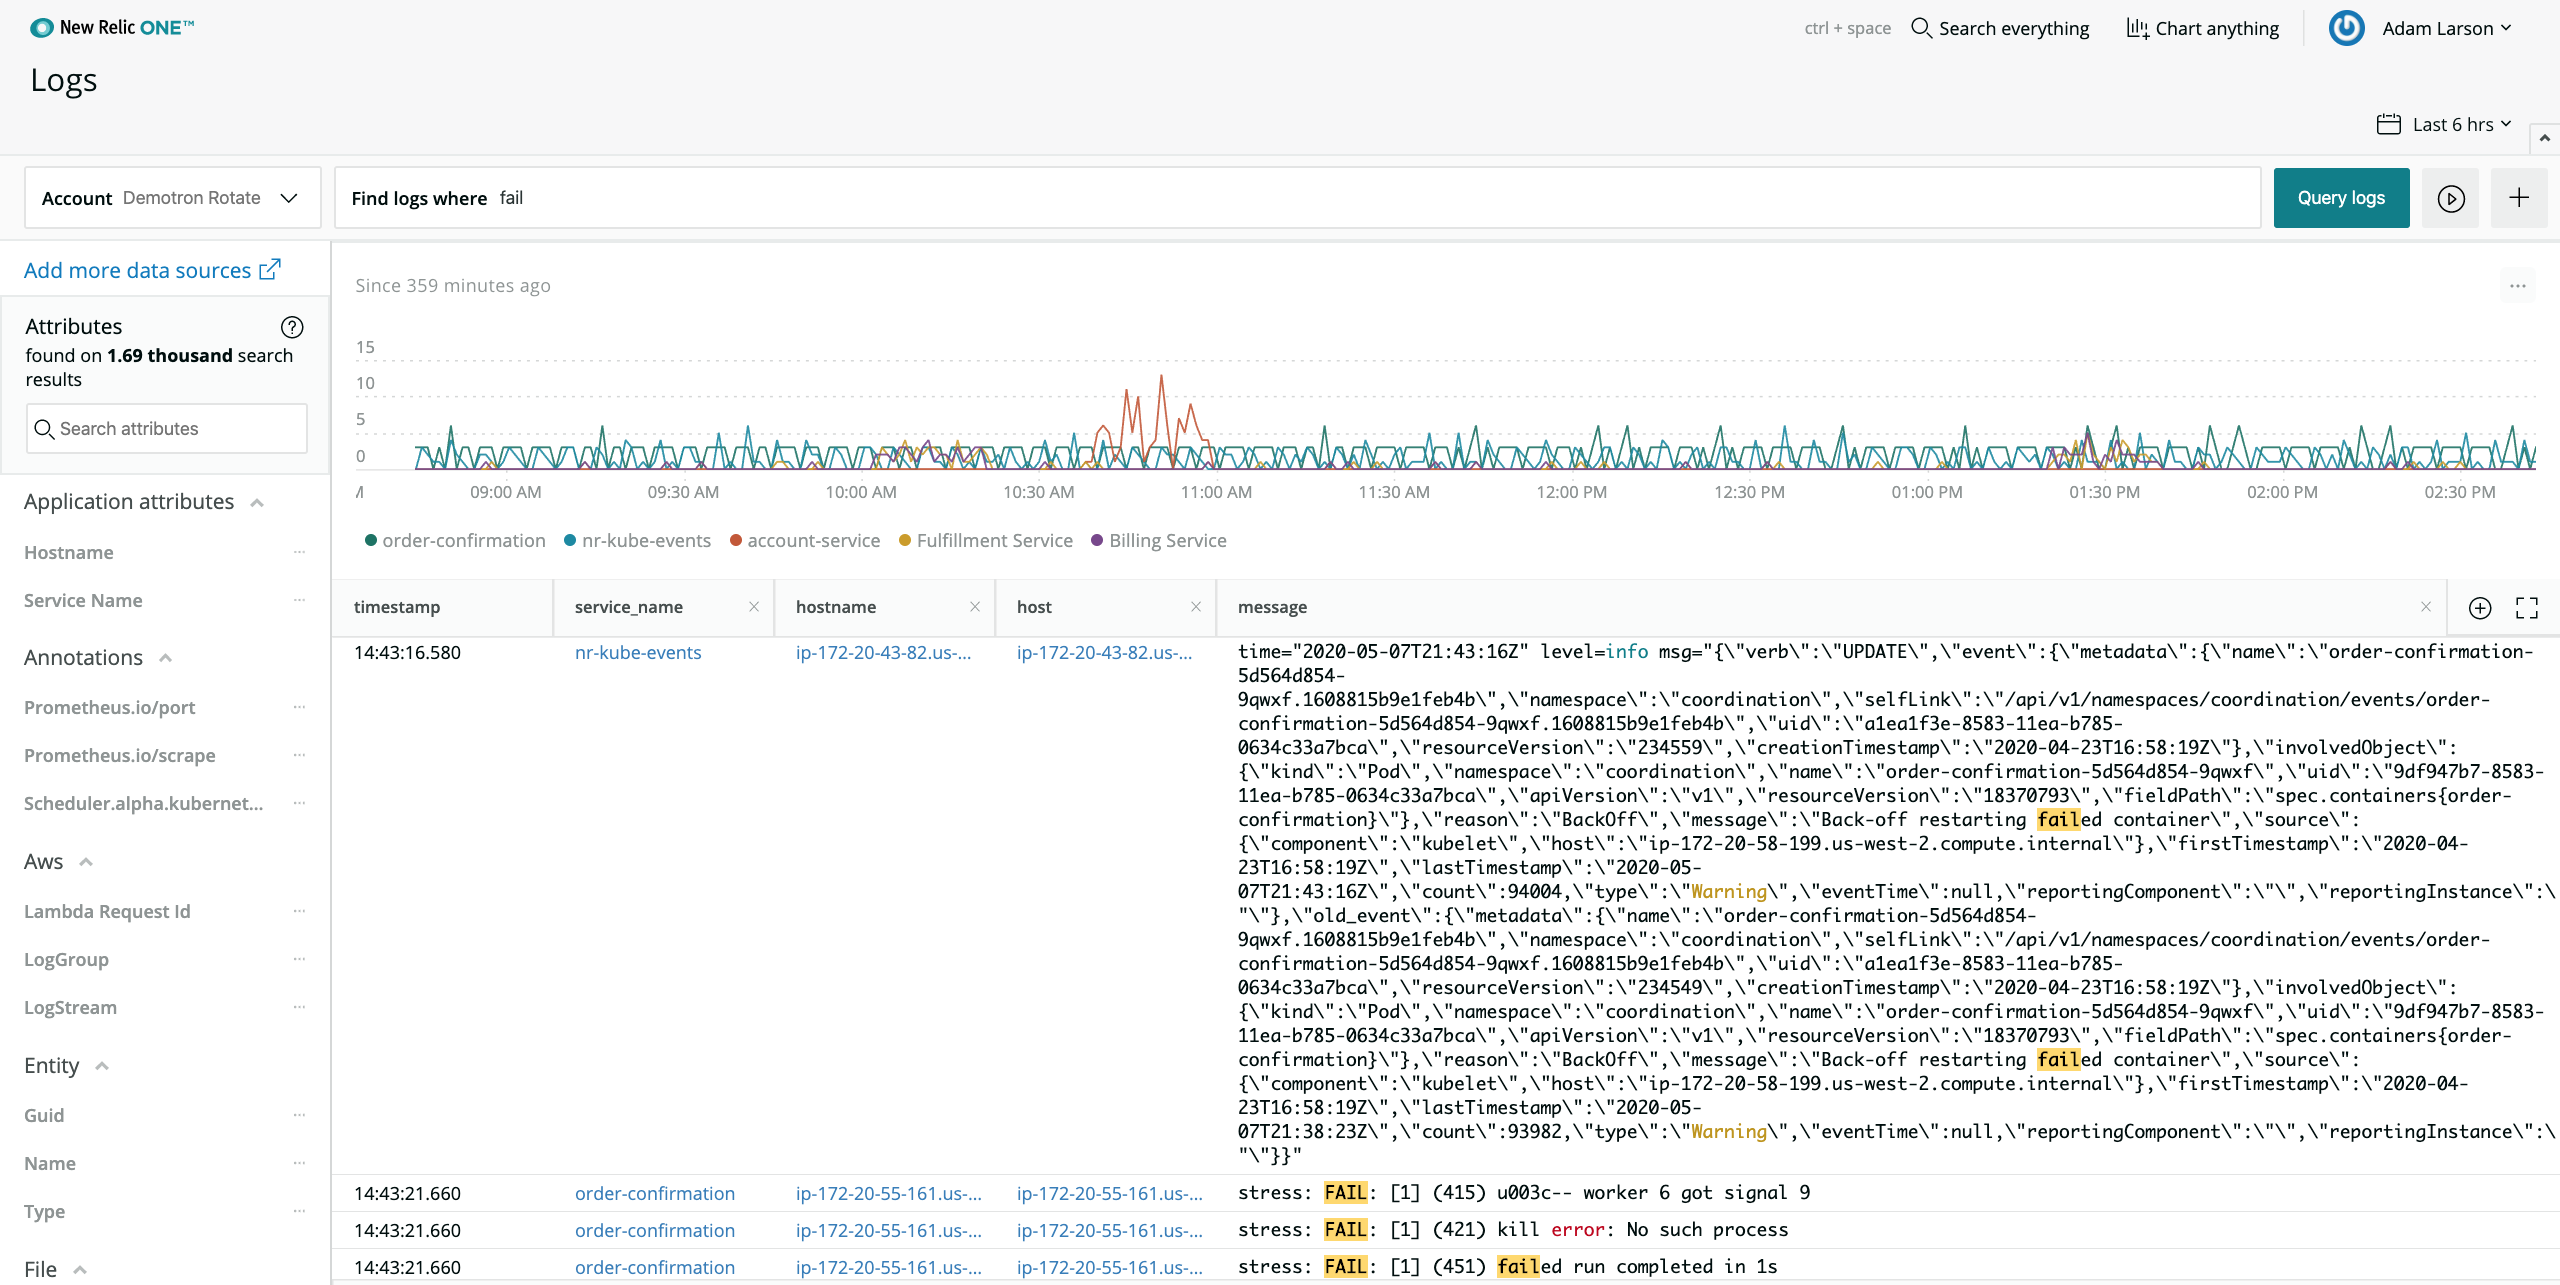Click the Adam Larson user avatar
Viewport: 2560px width, 1285px height.
point(2346,28)
